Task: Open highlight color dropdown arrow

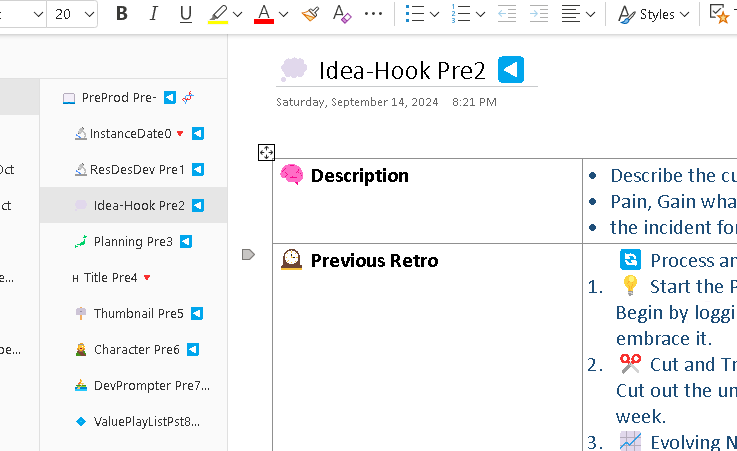Action: (237, 15)
